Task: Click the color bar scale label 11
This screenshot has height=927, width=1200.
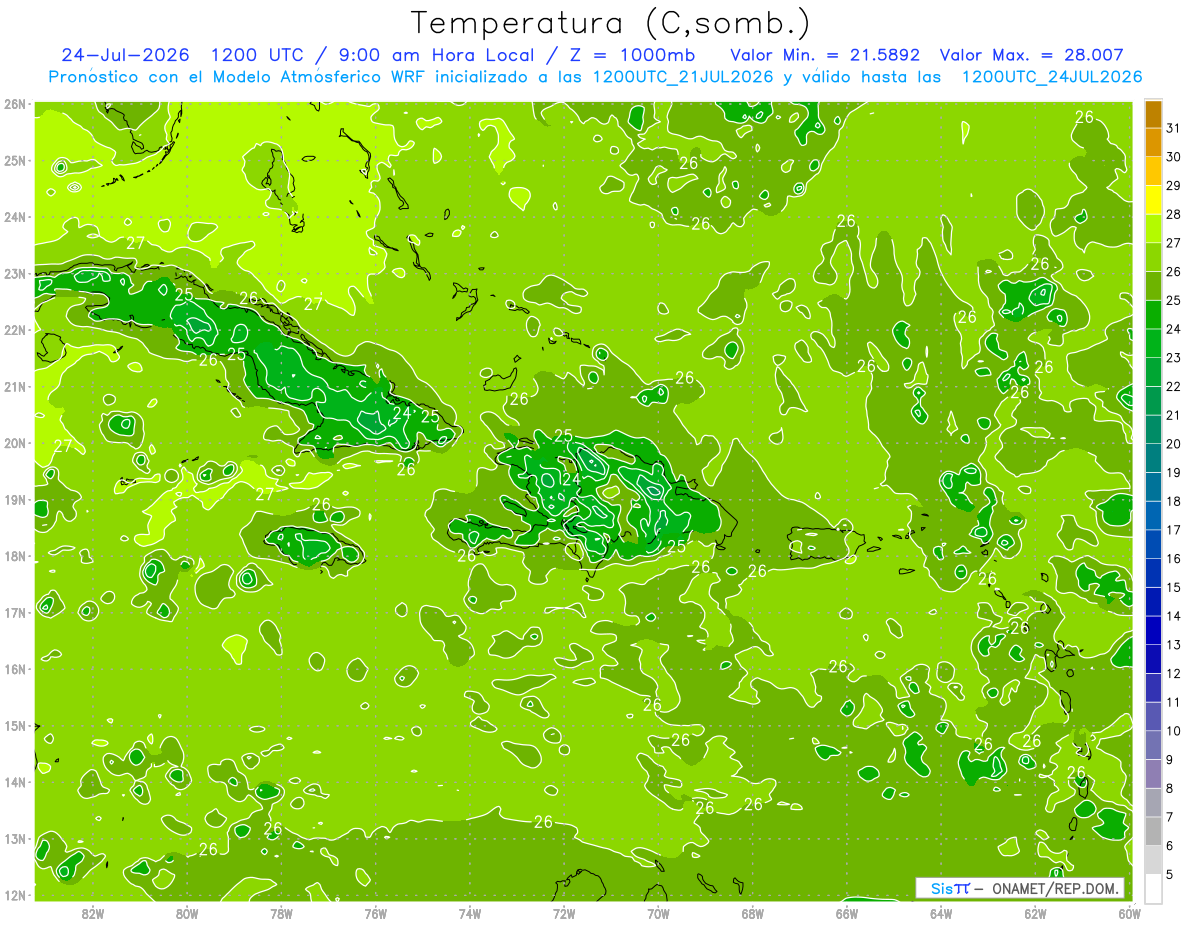Action: point(1173,702)
